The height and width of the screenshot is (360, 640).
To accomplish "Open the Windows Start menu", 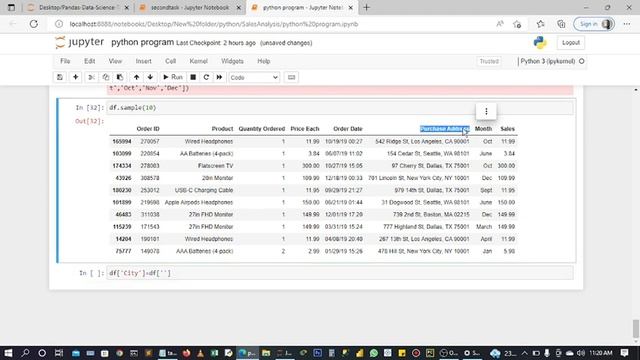I will (8, 353).
